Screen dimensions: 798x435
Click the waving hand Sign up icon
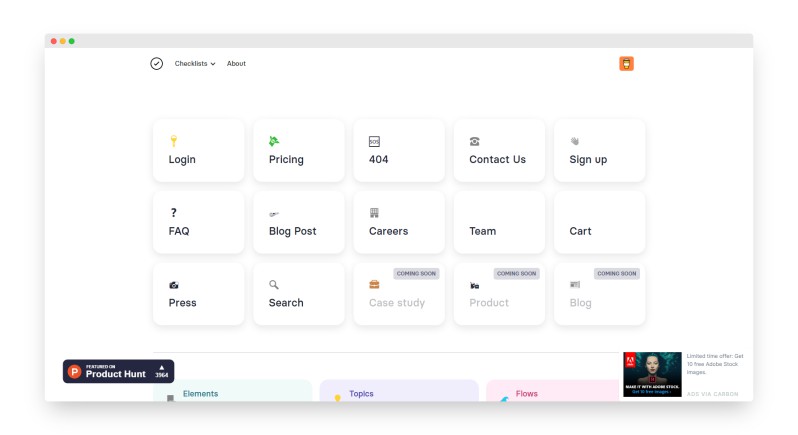pyautogui.click(x=575, y=142)
